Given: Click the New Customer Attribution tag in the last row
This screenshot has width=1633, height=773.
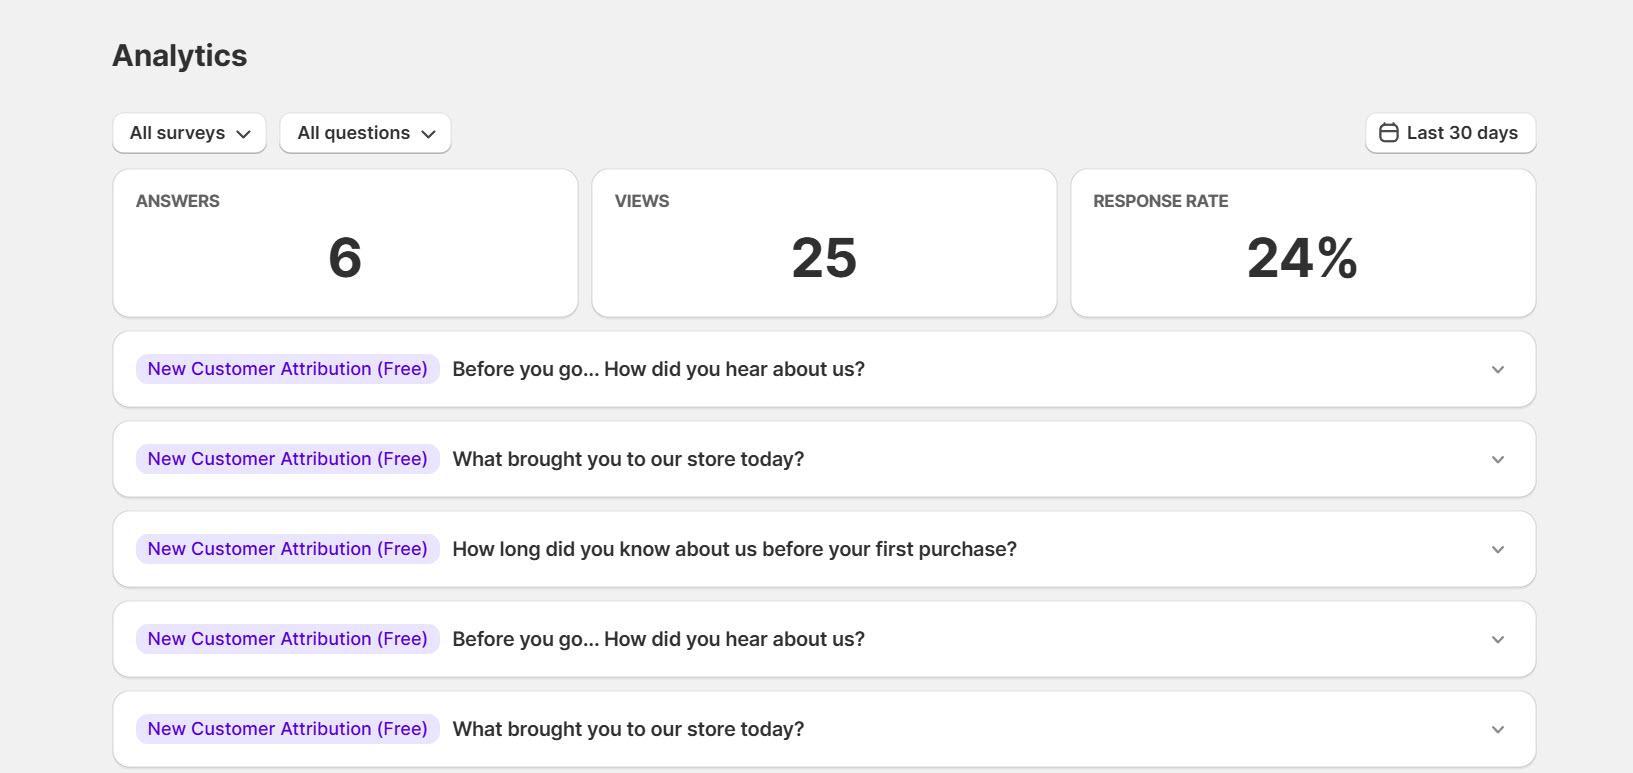Looking at the screenshot, I should click(x=287, y=729).
